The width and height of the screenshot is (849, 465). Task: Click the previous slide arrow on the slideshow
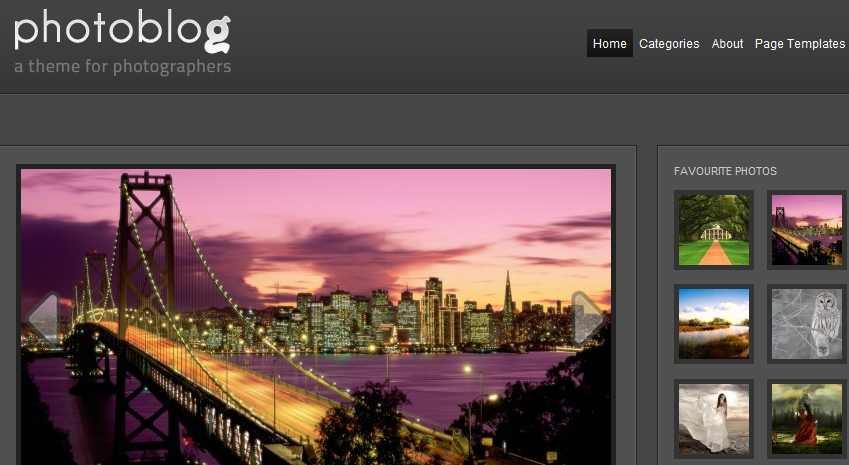(x=43, y=319)
